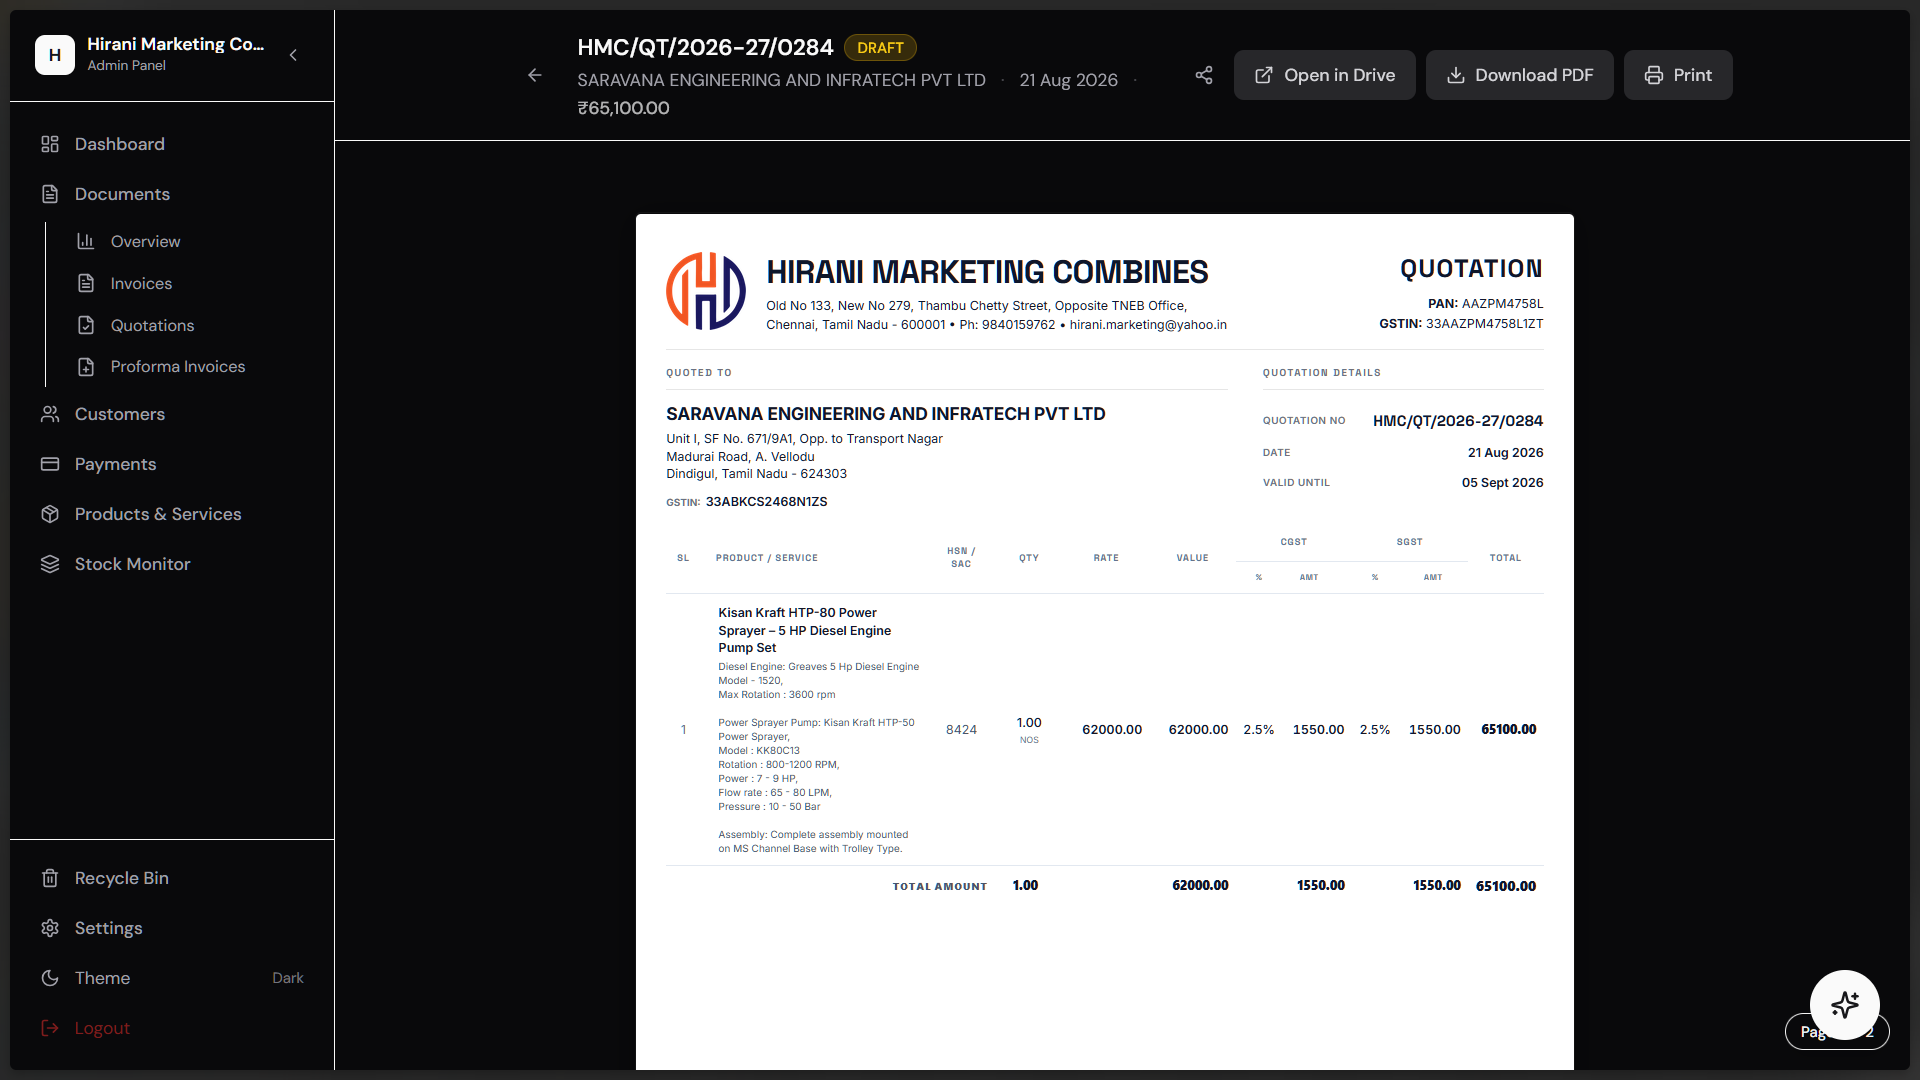Toggle the Dark theme setting
Screen dimensions: 1920x1080
(172, 978)
